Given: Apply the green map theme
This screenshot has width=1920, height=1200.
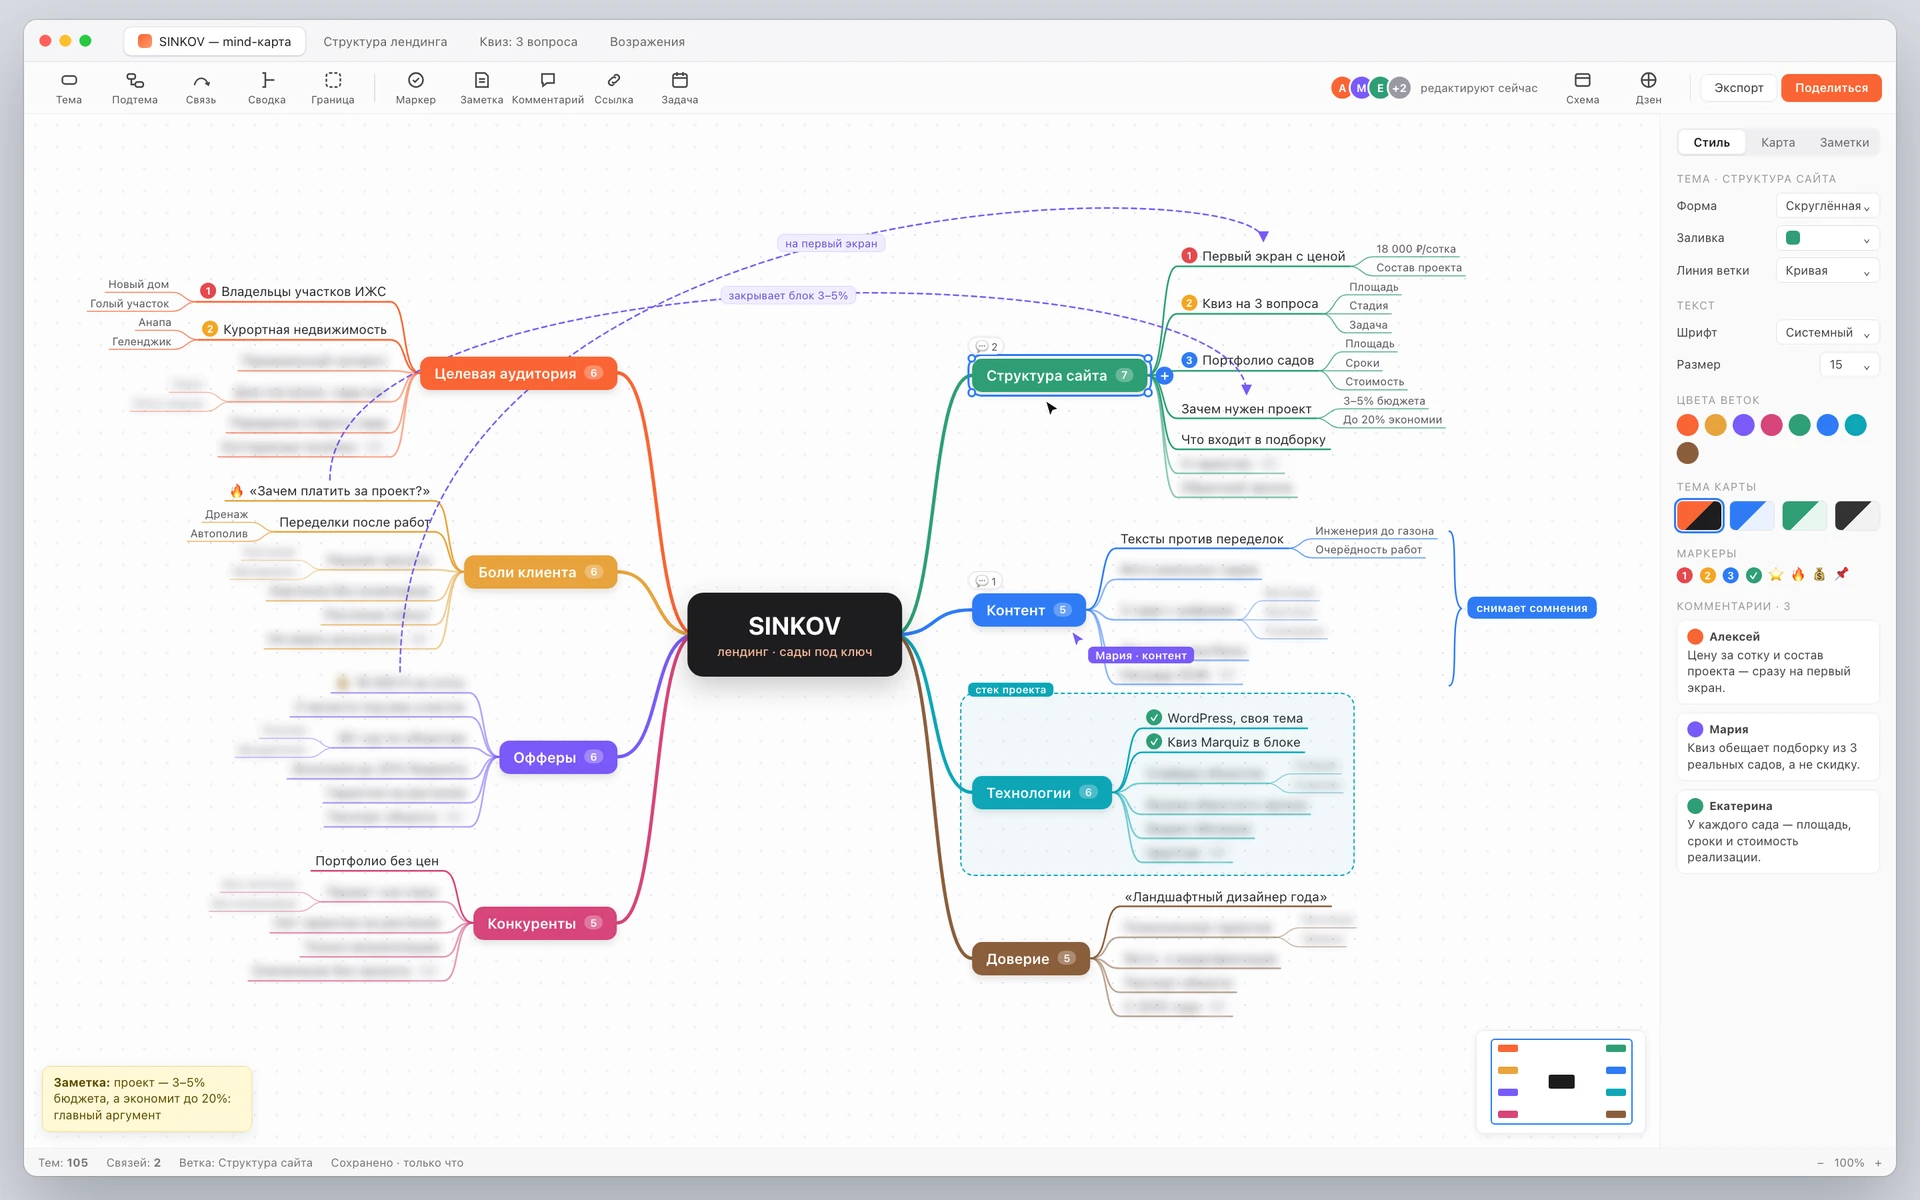Looking at the screenshot, I should tap(1804, 516).
